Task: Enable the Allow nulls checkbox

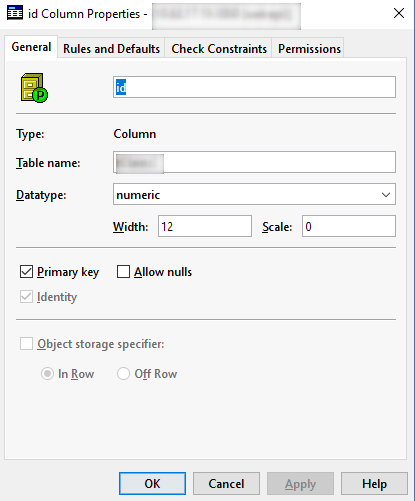Action: point(123,272)
